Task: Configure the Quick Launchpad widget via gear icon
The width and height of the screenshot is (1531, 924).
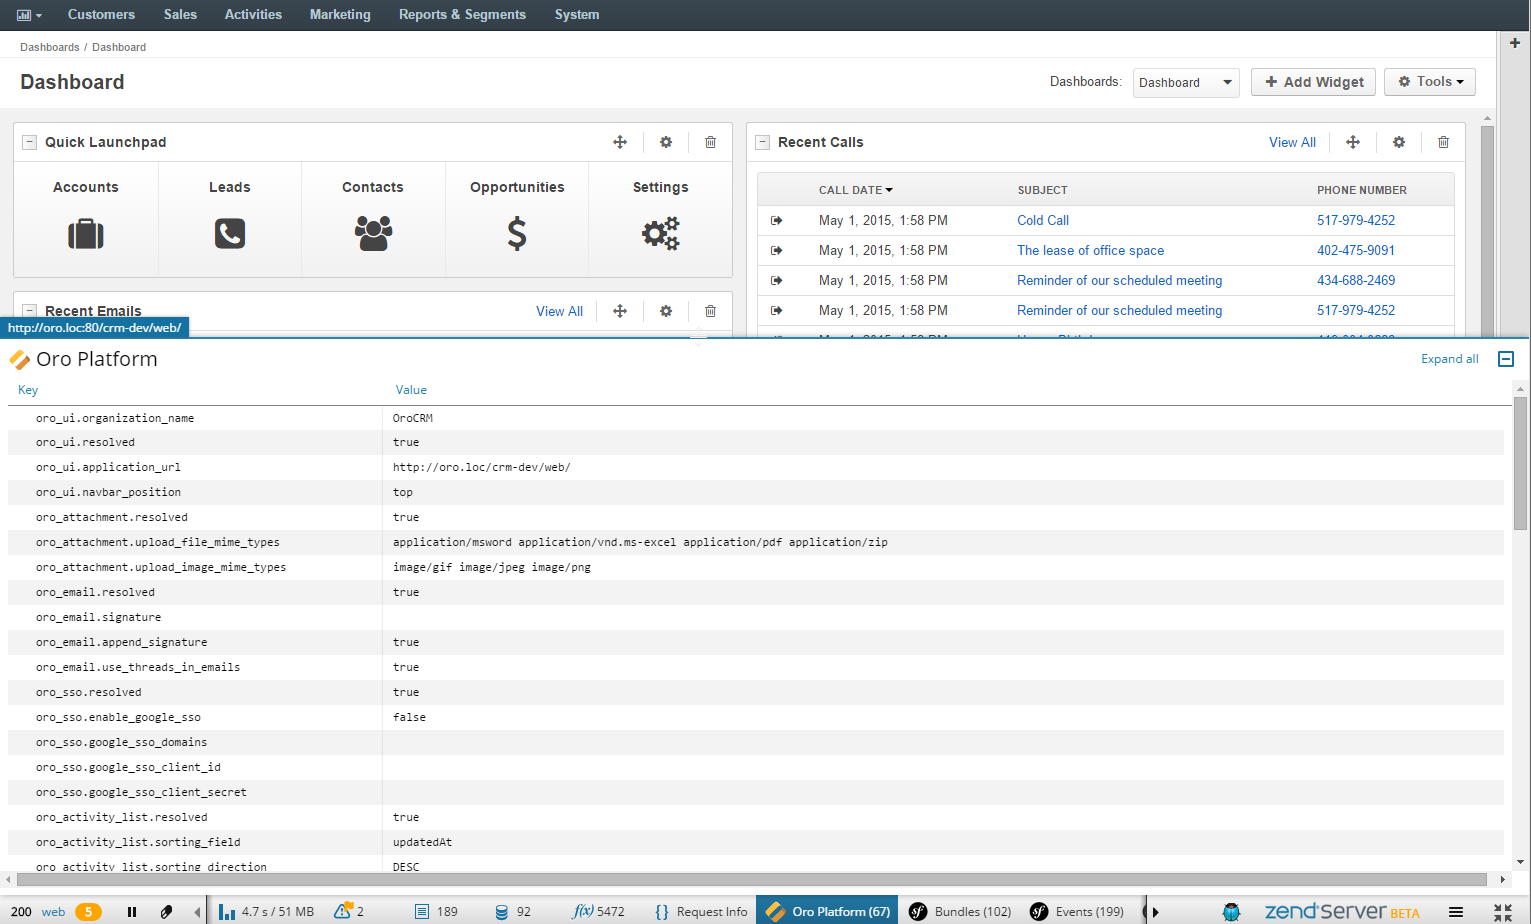Action: point(666,142)
